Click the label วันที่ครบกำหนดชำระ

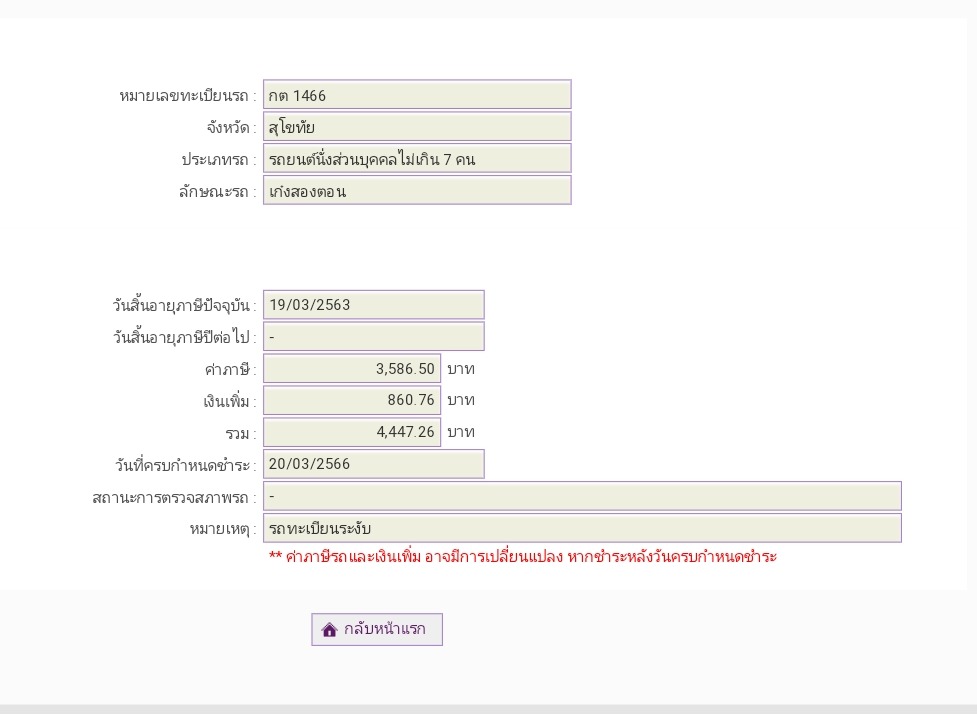pos(186,465)
